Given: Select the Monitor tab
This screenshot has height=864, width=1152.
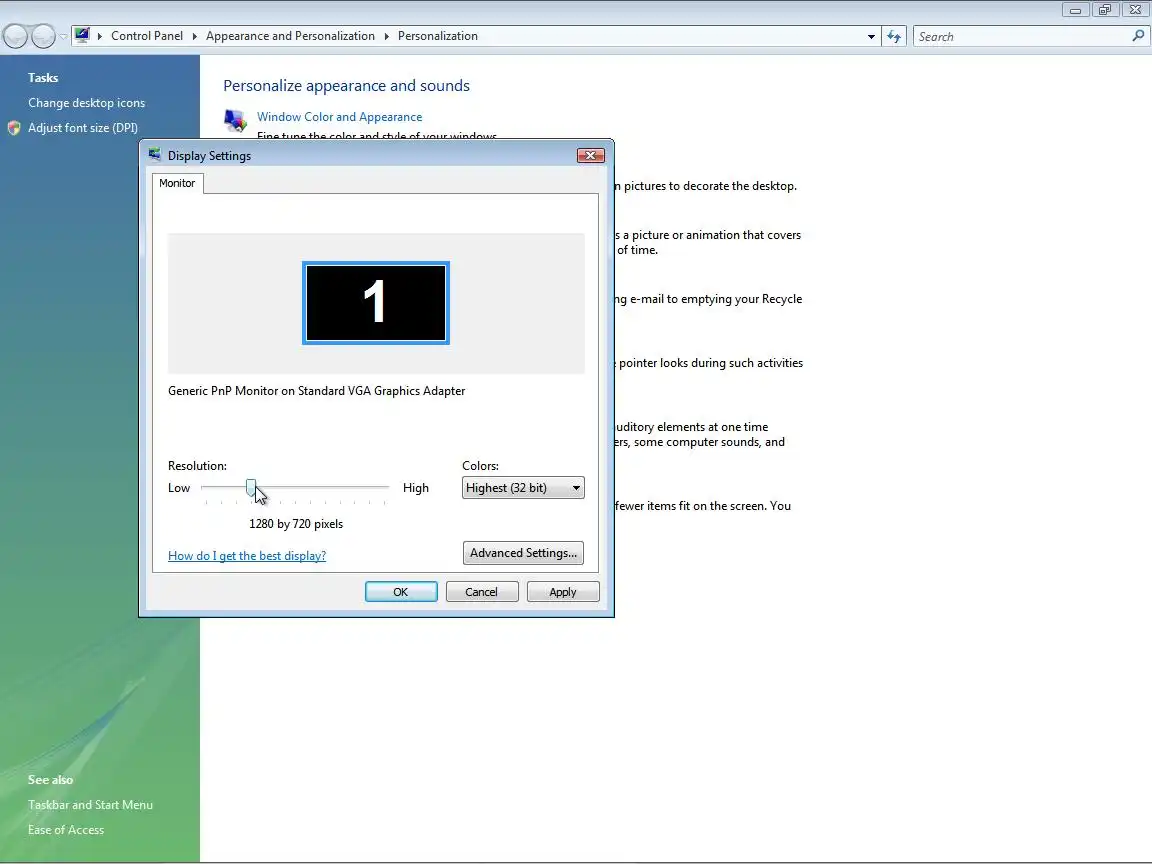Looking at the screenshot, I should point(177,183).
